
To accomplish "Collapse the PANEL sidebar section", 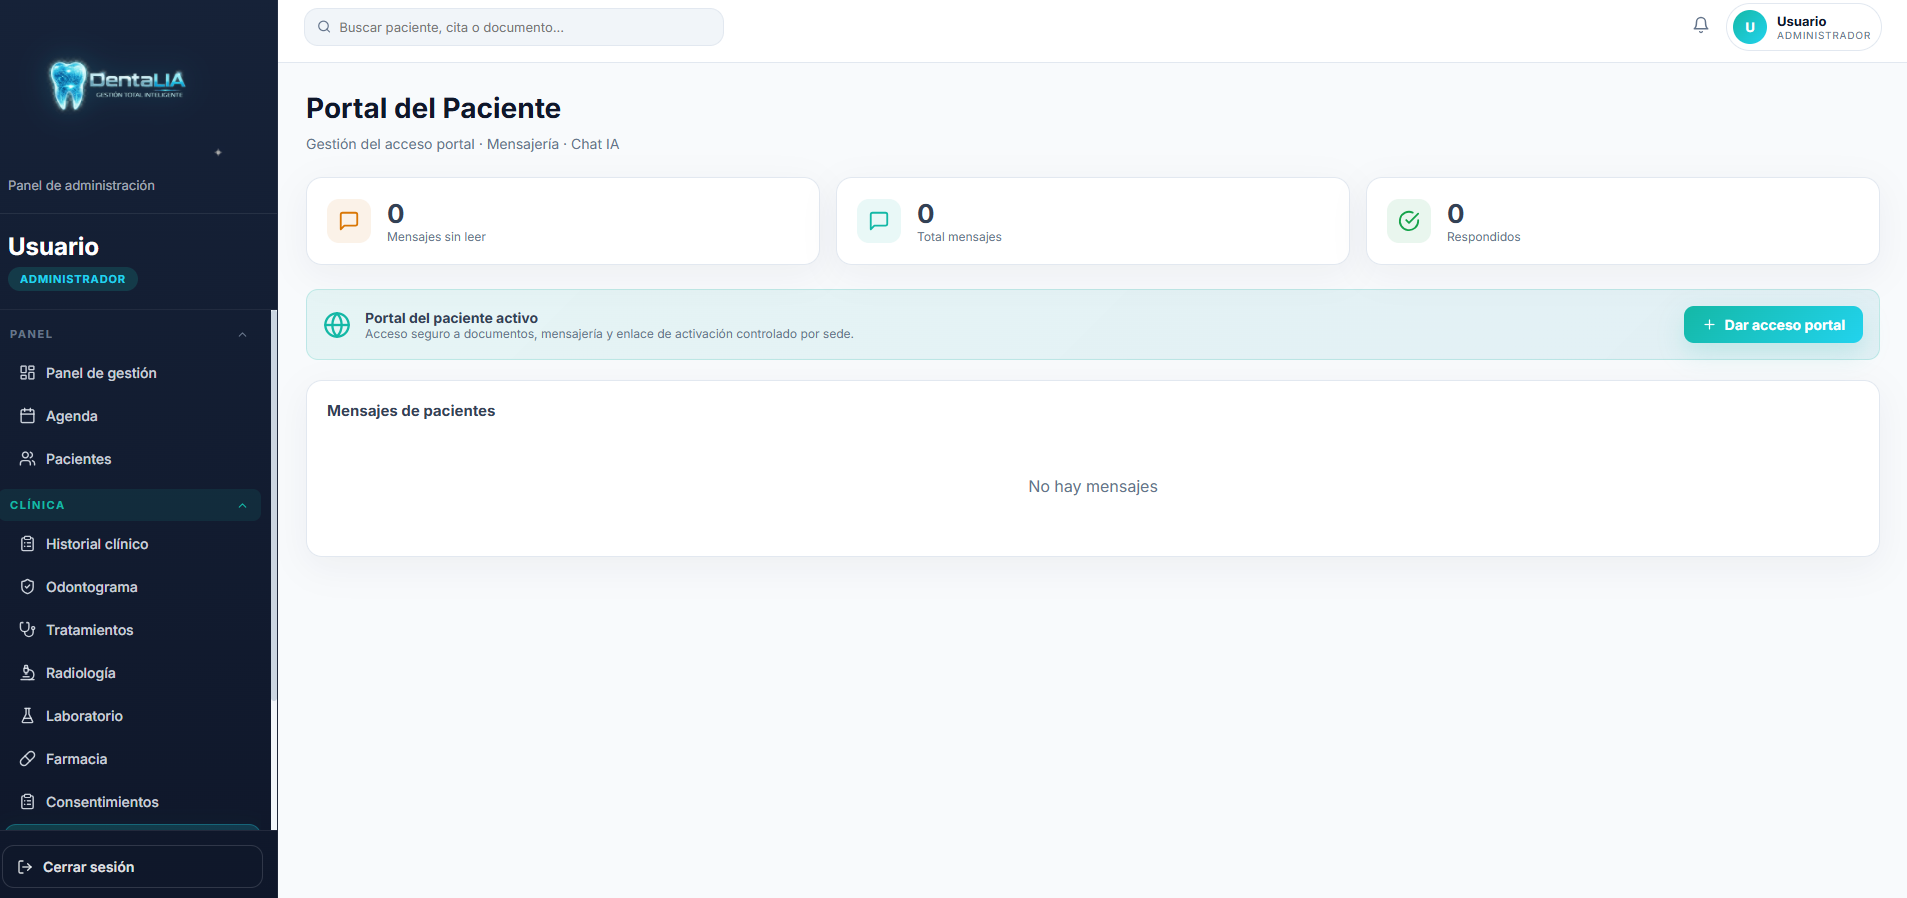I will tap(242, 334).
